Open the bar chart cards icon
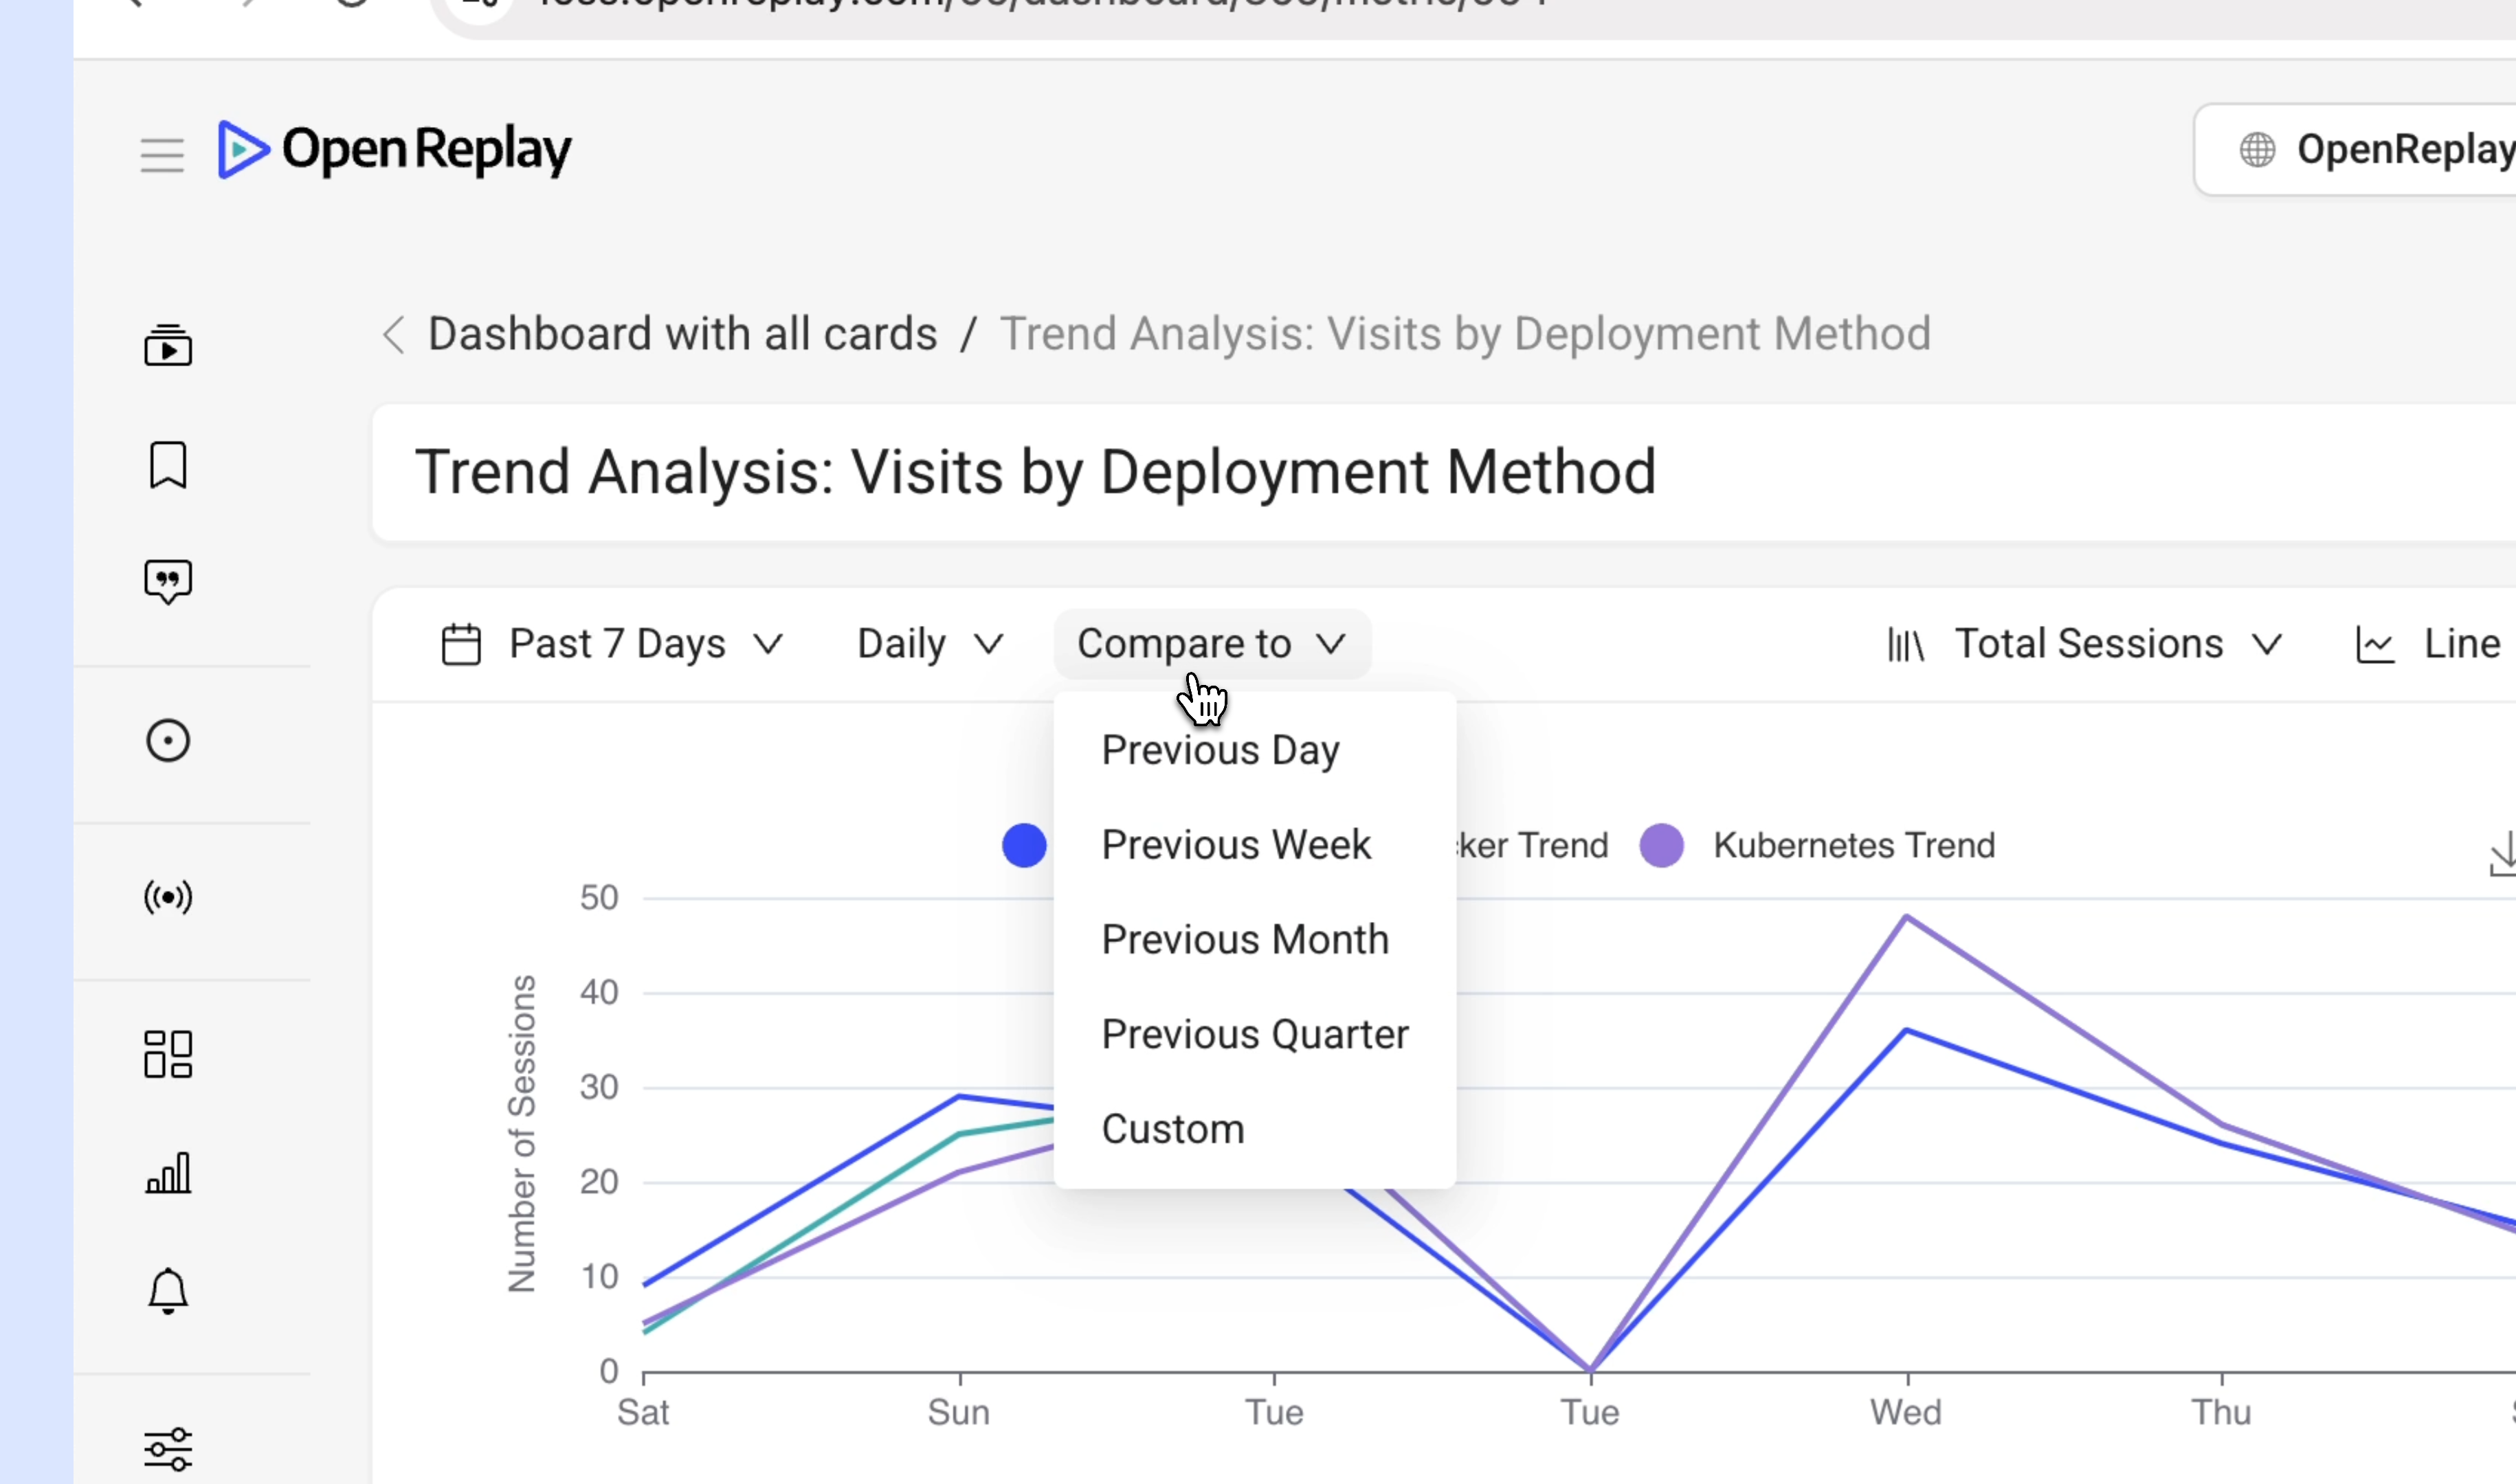This screenshot has width=2516, height=1484. pyautogui.click(x=168, y=1172)
